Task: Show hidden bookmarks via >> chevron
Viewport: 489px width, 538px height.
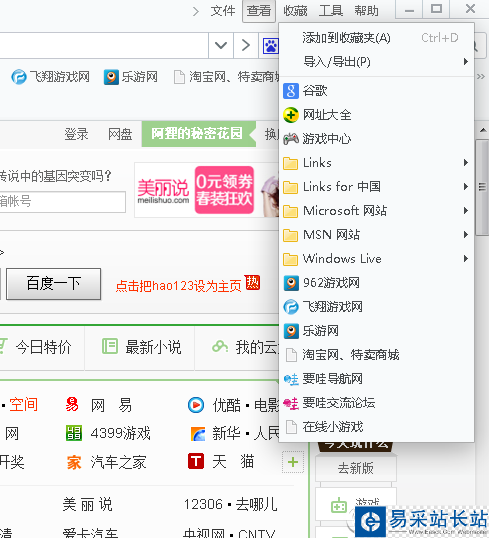Action: click(481, 77)
